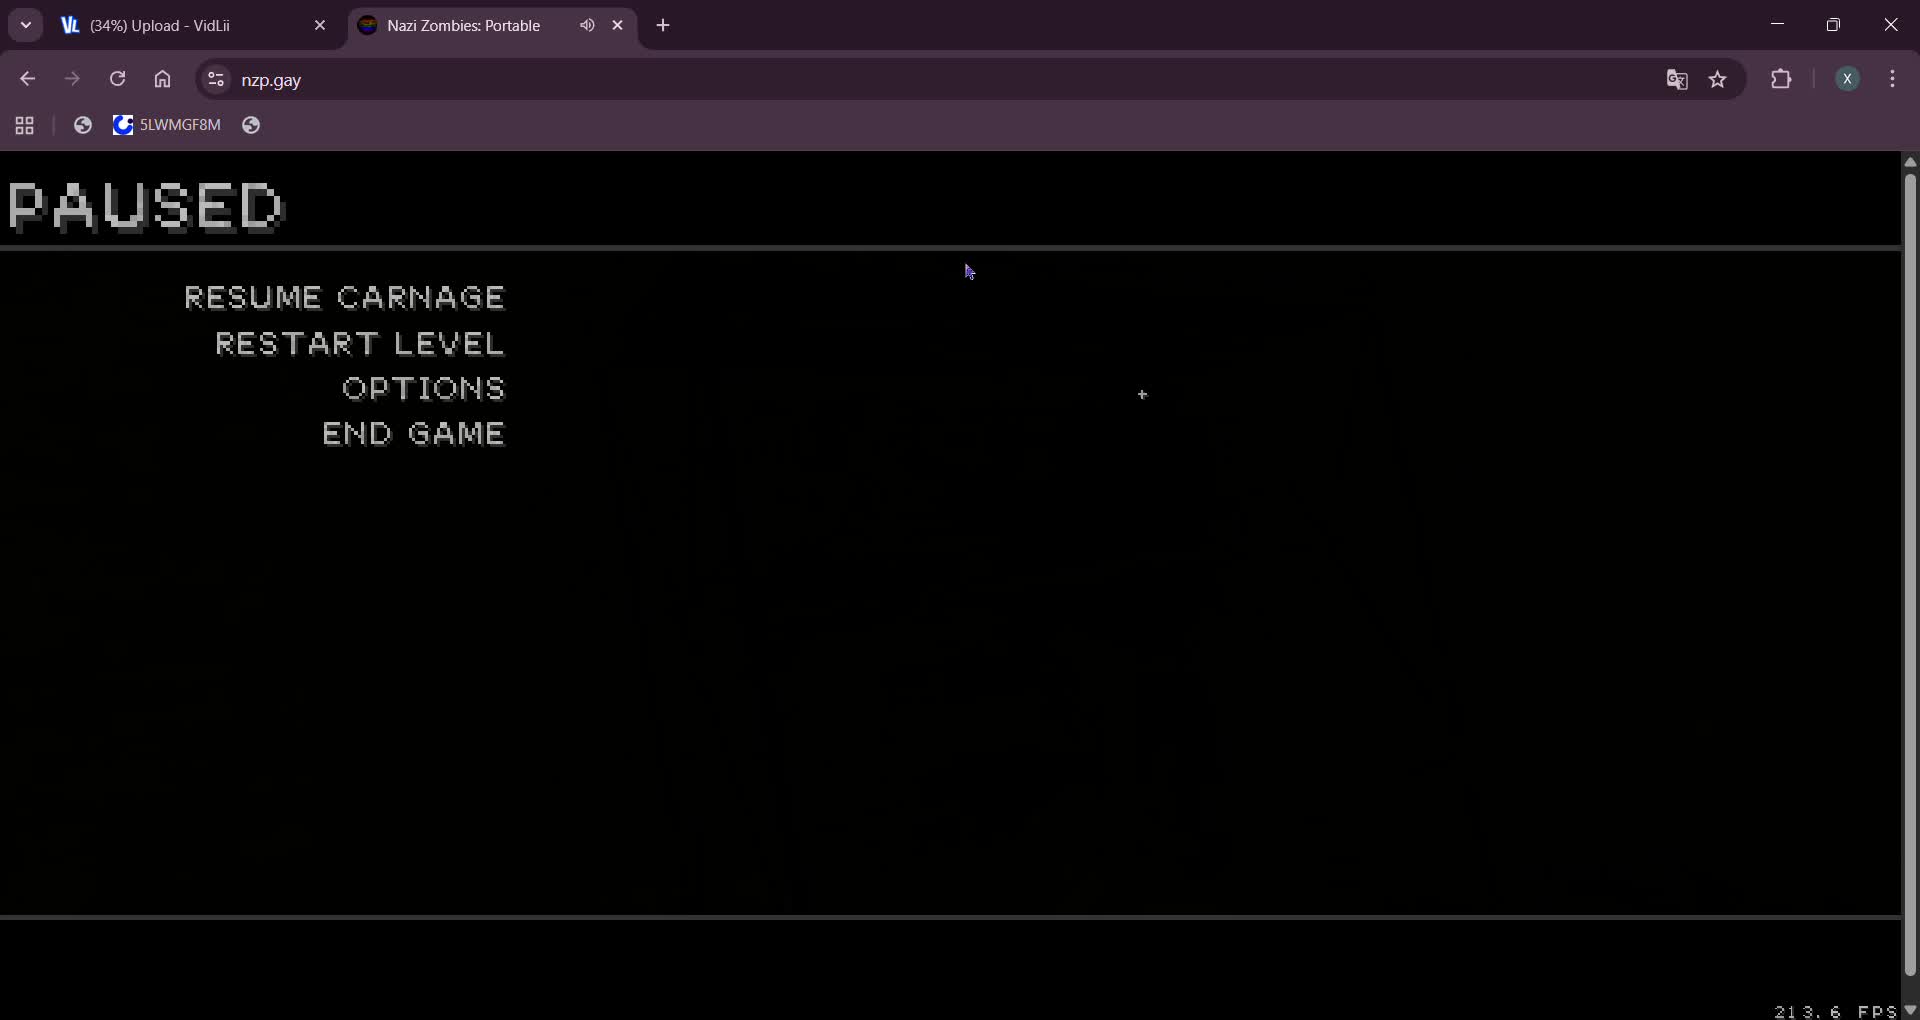Open the Options game menu
1920x1020 pixels.
[424, 389]
